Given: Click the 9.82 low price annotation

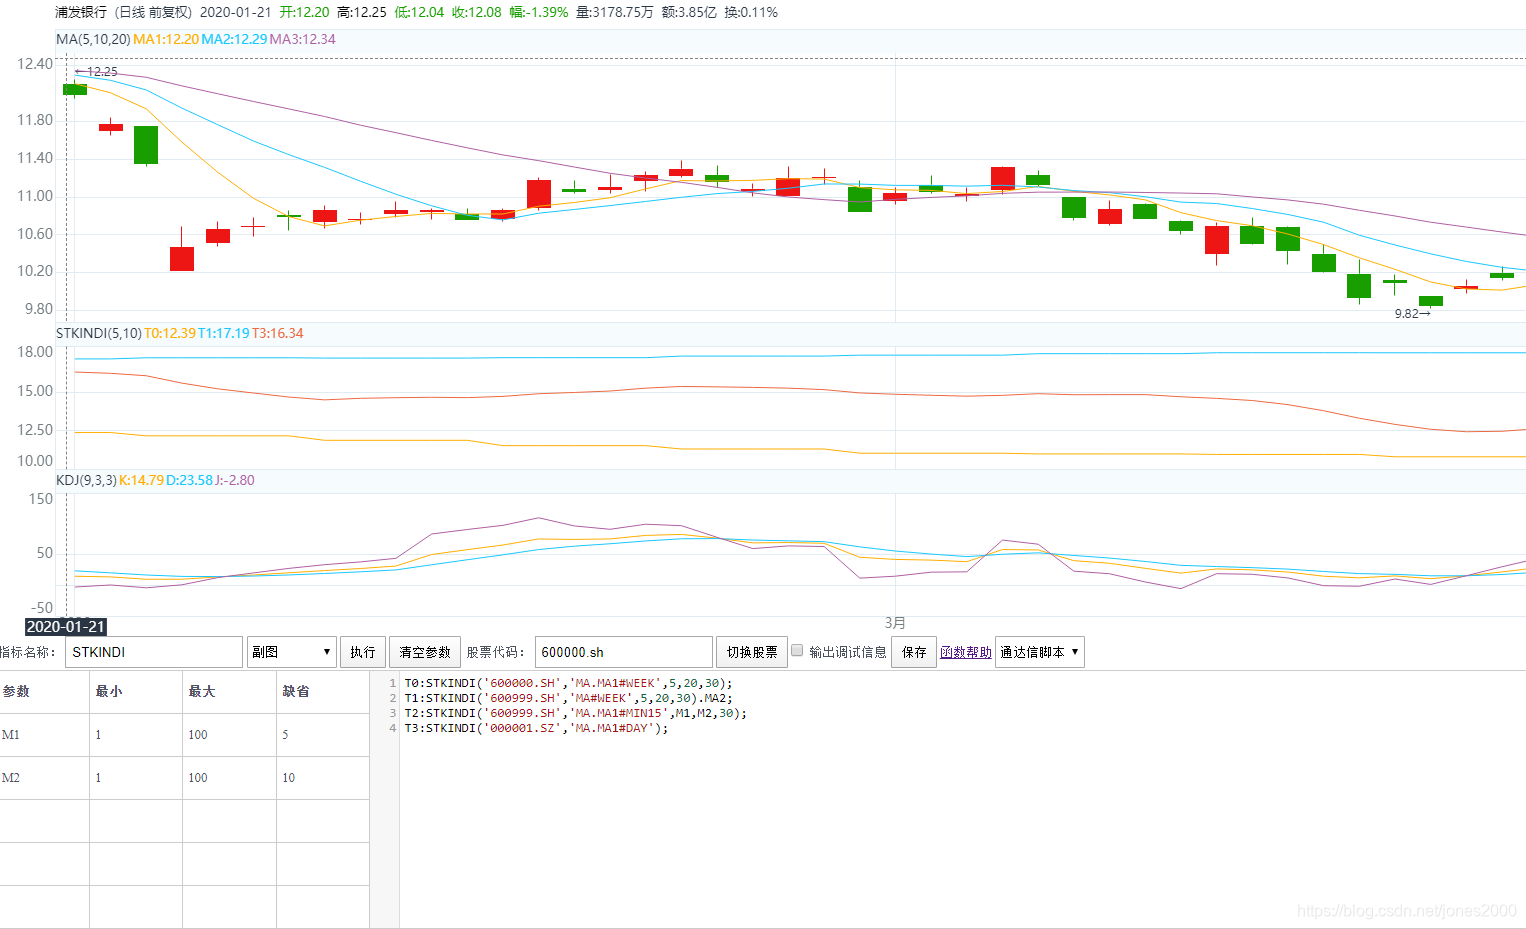Looking at the screenshot, I should (x=1412, y=314).
